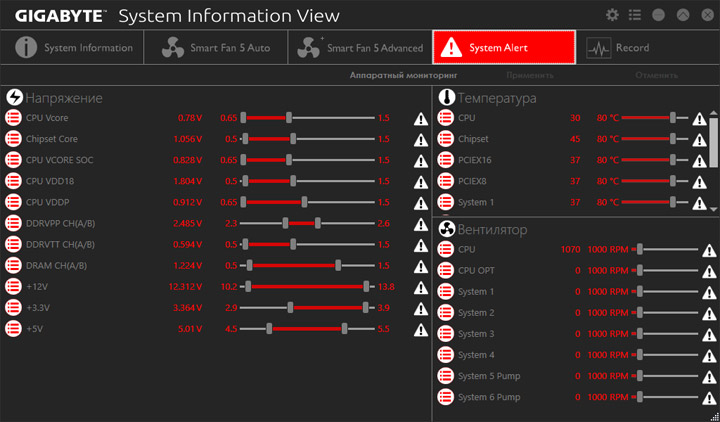Click the list icon beside PCIEX8 temperature
This screenshot has height=422, width=720.
(445, 181)
